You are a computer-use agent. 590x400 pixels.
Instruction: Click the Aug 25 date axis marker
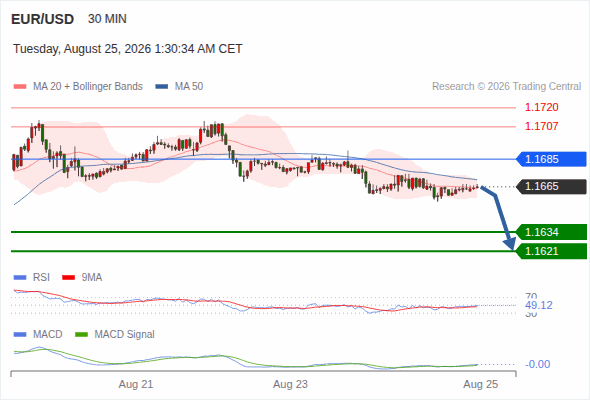click(481, 384)
